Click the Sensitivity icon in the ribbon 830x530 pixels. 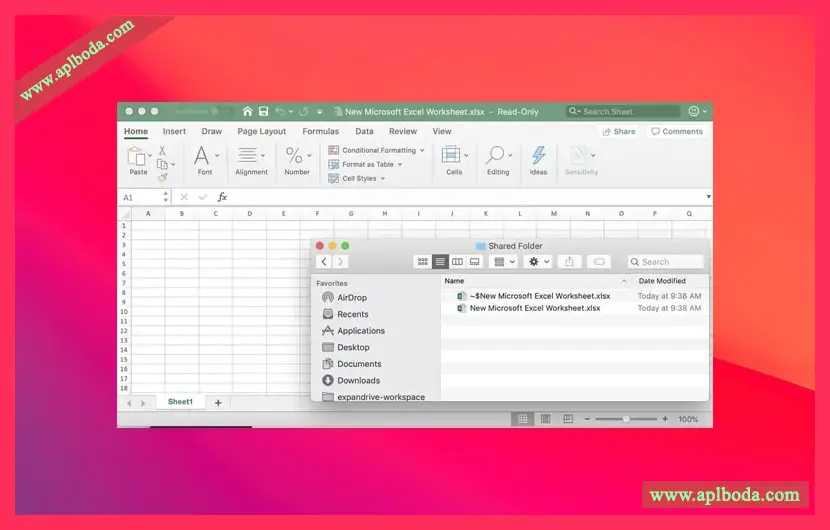pos(578,156)
